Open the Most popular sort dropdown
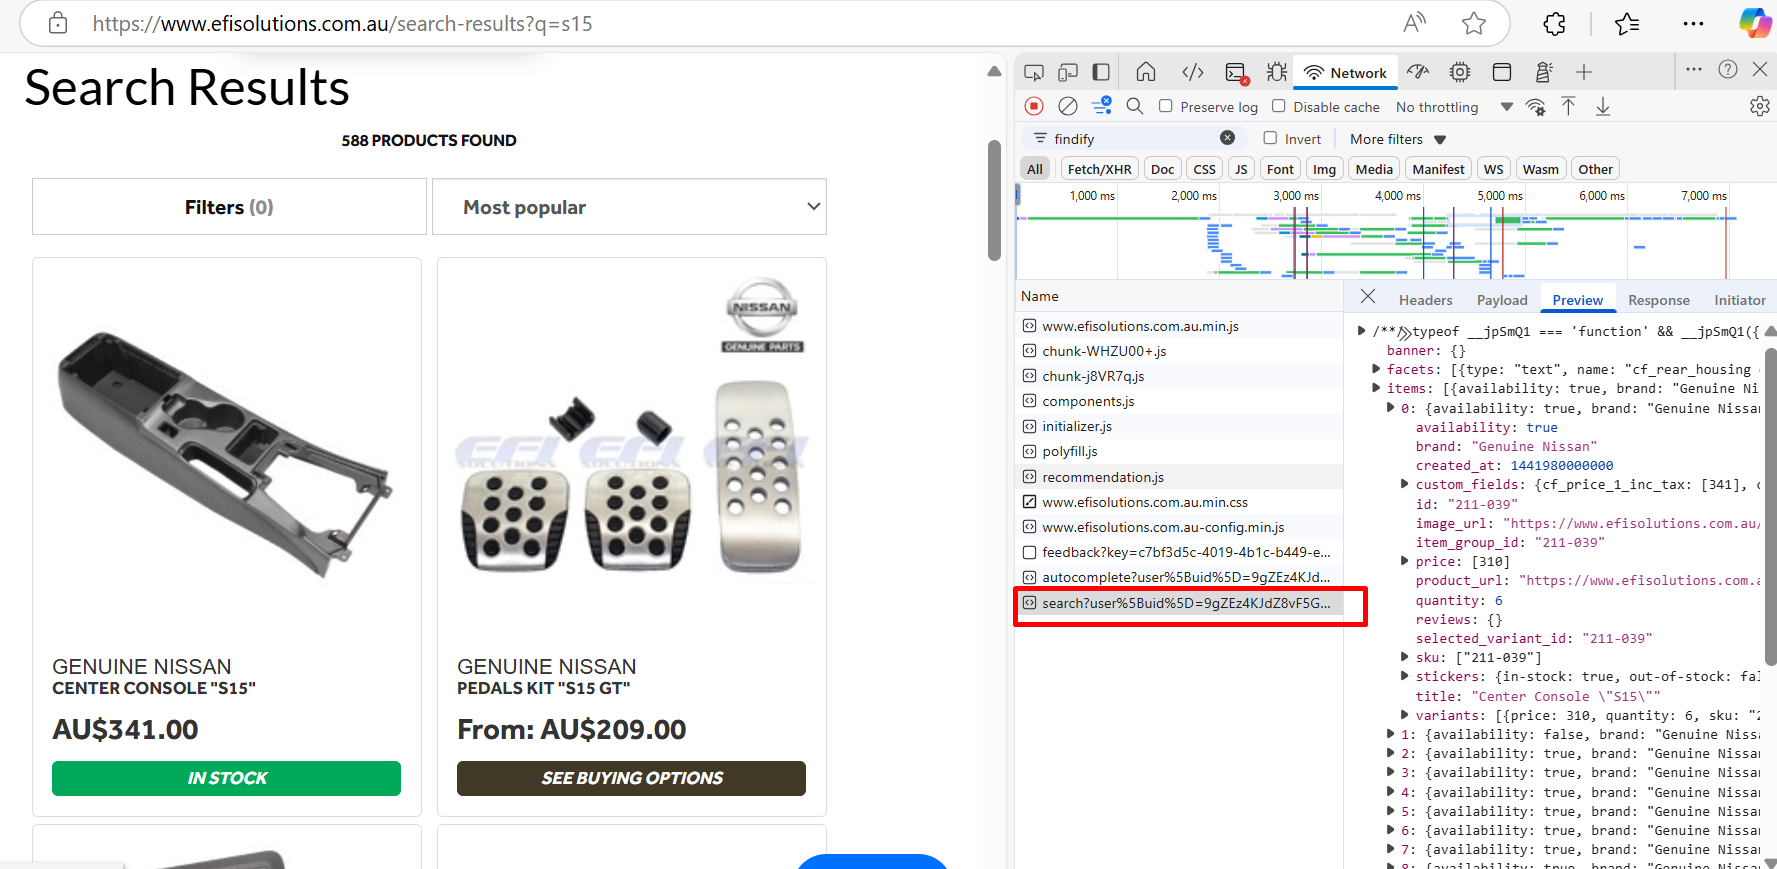Image resolution: width=1777 pixels, height=869 pixels. click(629, 207)
